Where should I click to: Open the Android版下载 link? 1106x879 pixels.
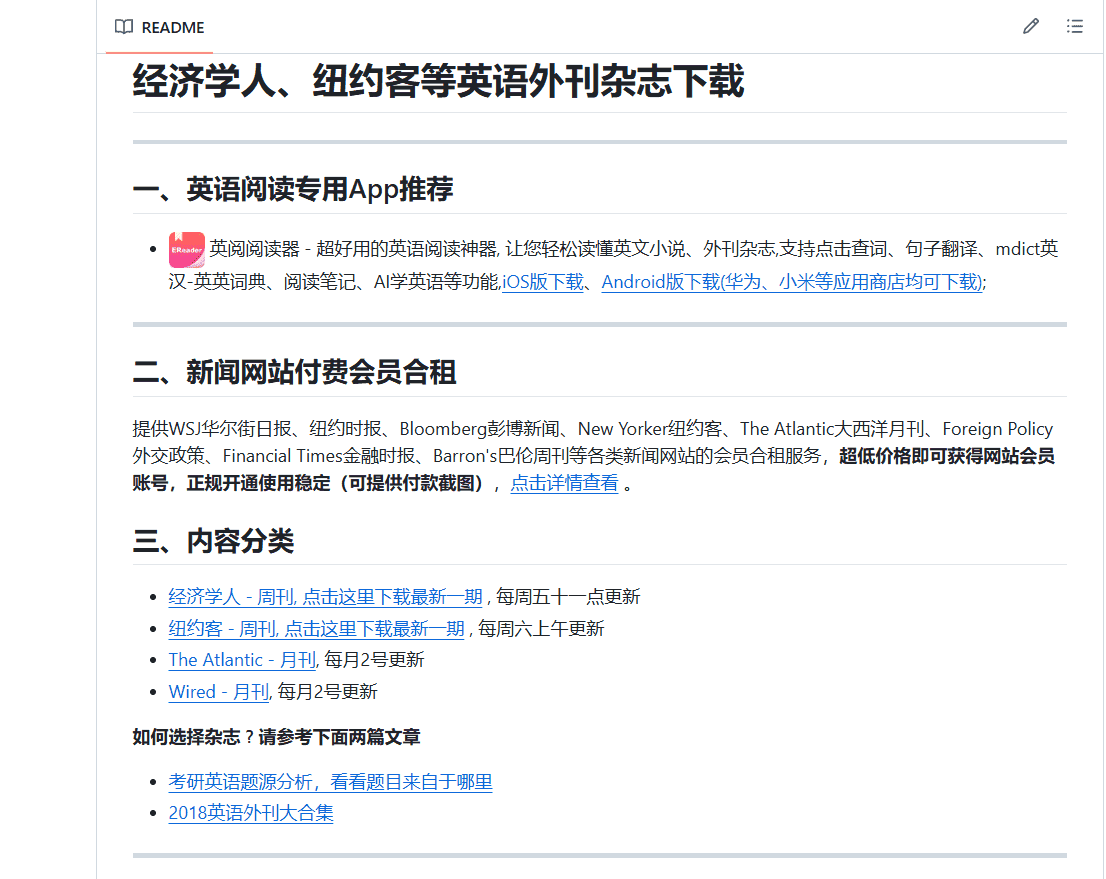click(x=791, y=282)
